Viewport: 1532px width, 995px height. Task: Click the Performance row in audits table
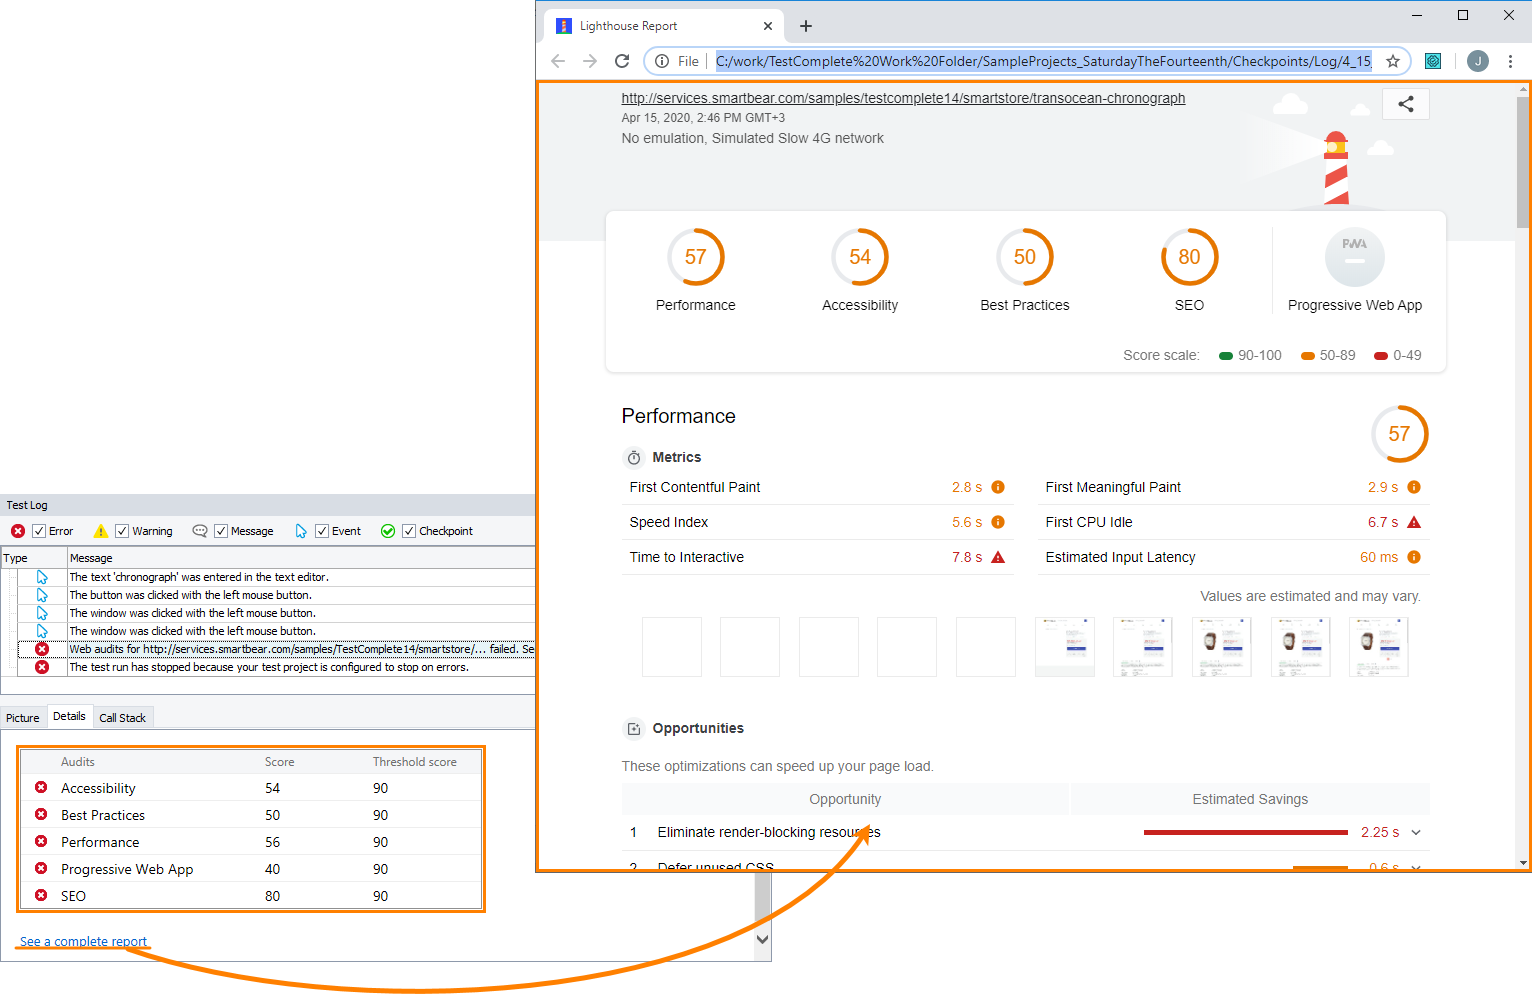(251, 842)
